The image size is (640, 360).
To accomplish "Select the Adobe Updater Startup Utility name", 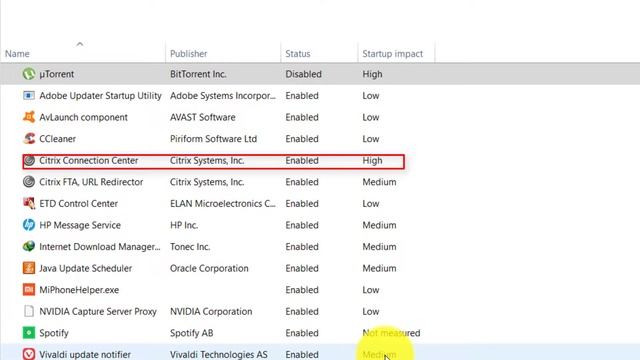I will pos(100,96).
